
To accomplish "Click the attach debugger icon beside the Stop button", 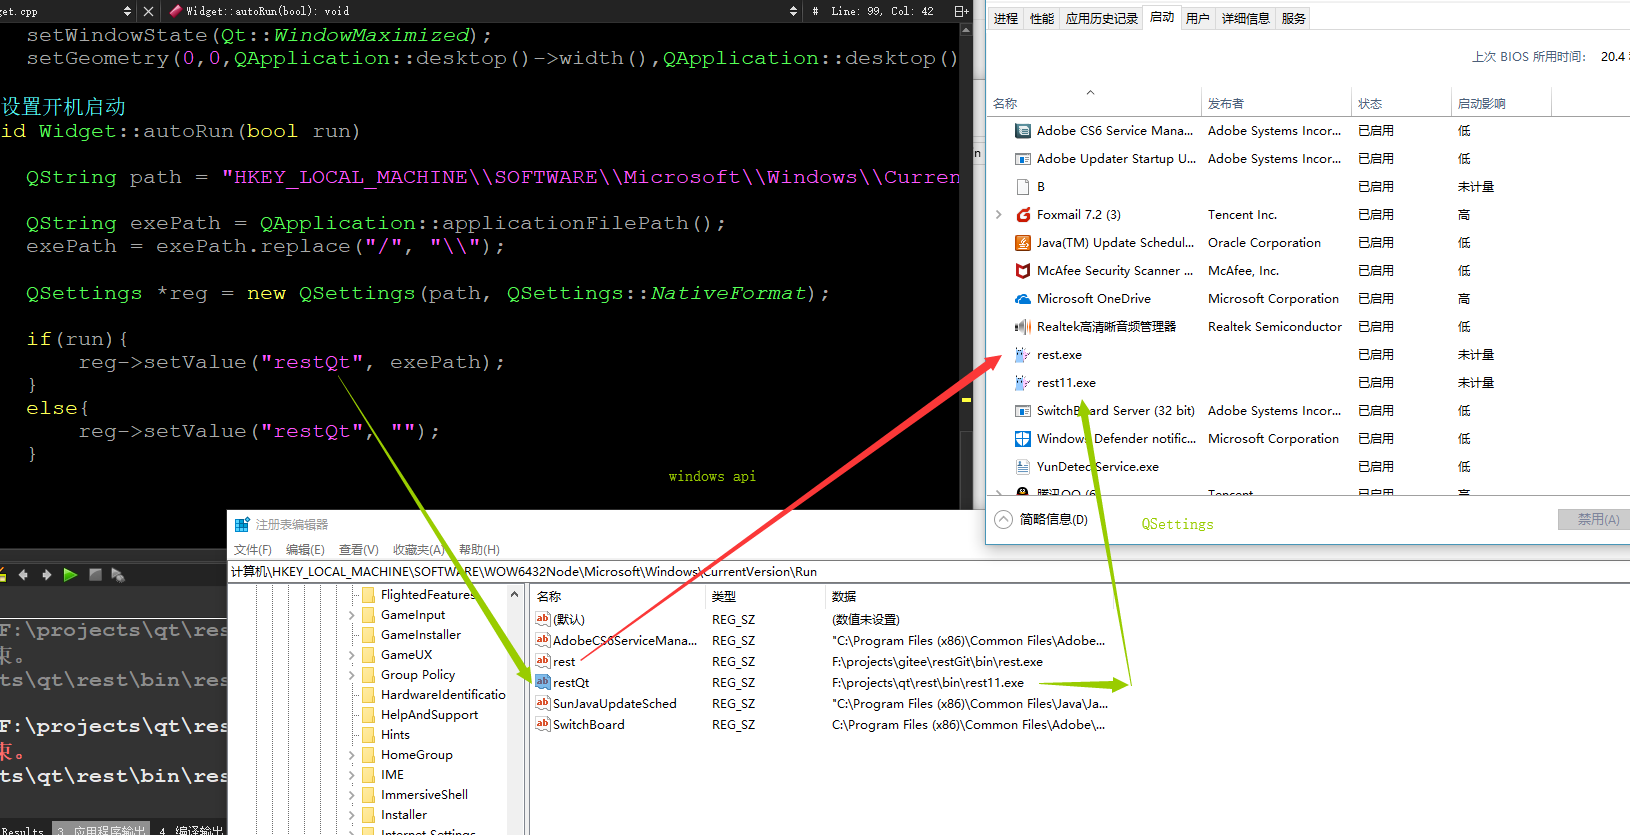I will pyautogui.click(x=118, y=575).
